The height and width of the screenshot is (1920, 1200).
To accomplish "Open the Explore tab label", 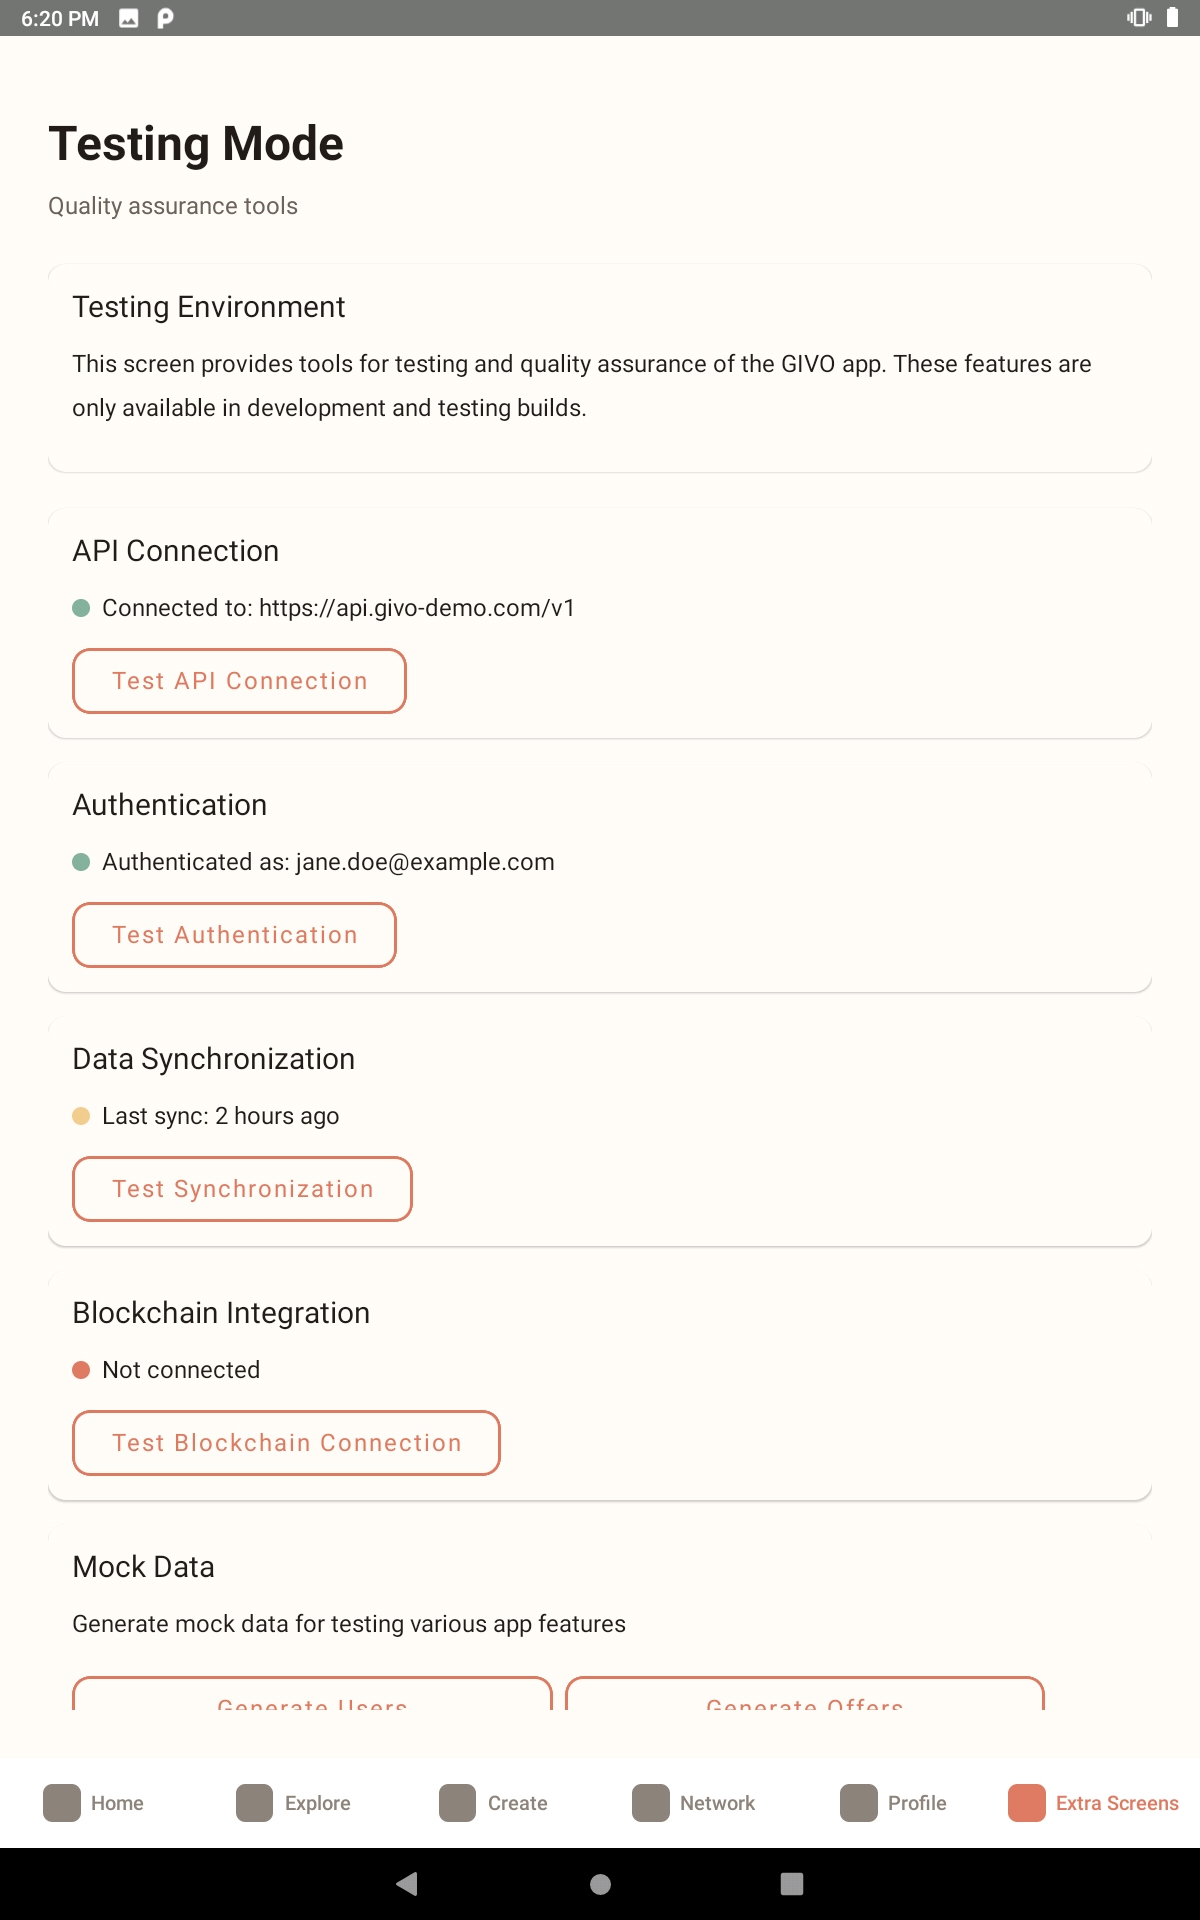I will pos(317,1803).
